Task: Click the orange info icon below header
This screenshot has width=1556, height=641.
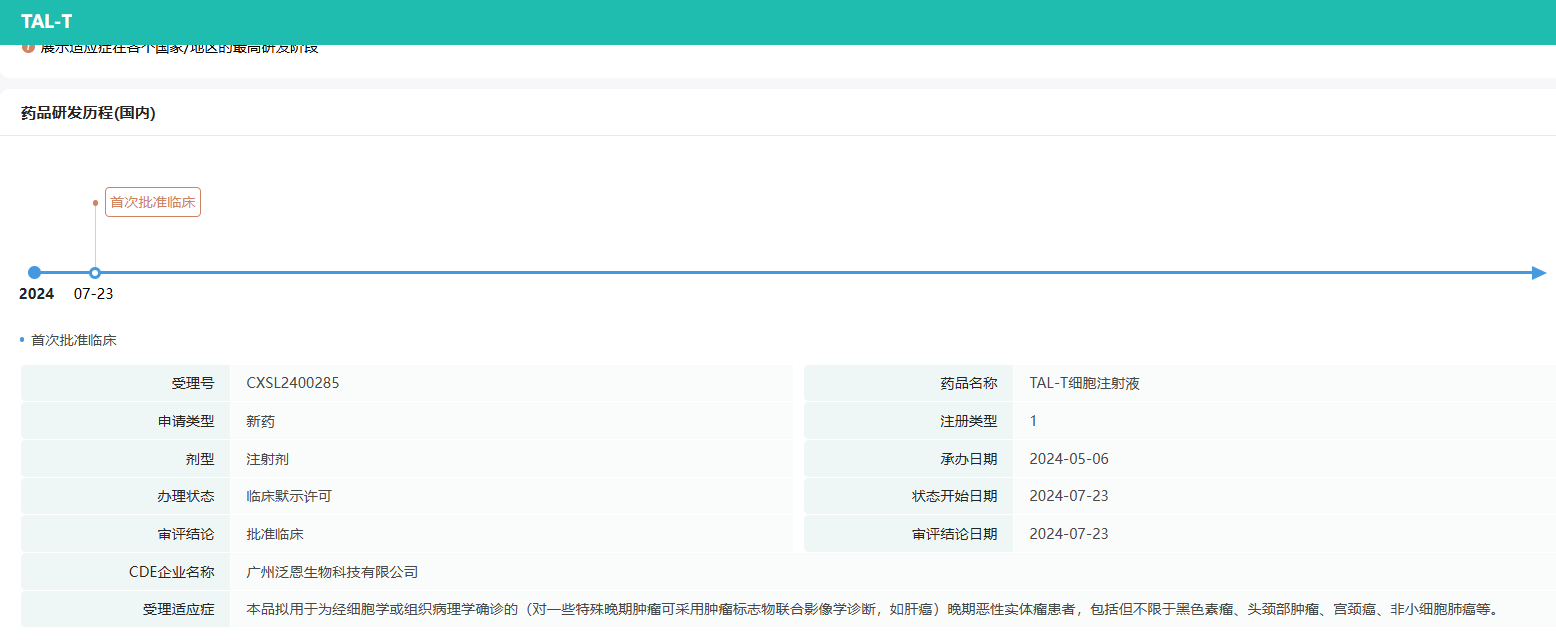Action: [x=28, y=48]
